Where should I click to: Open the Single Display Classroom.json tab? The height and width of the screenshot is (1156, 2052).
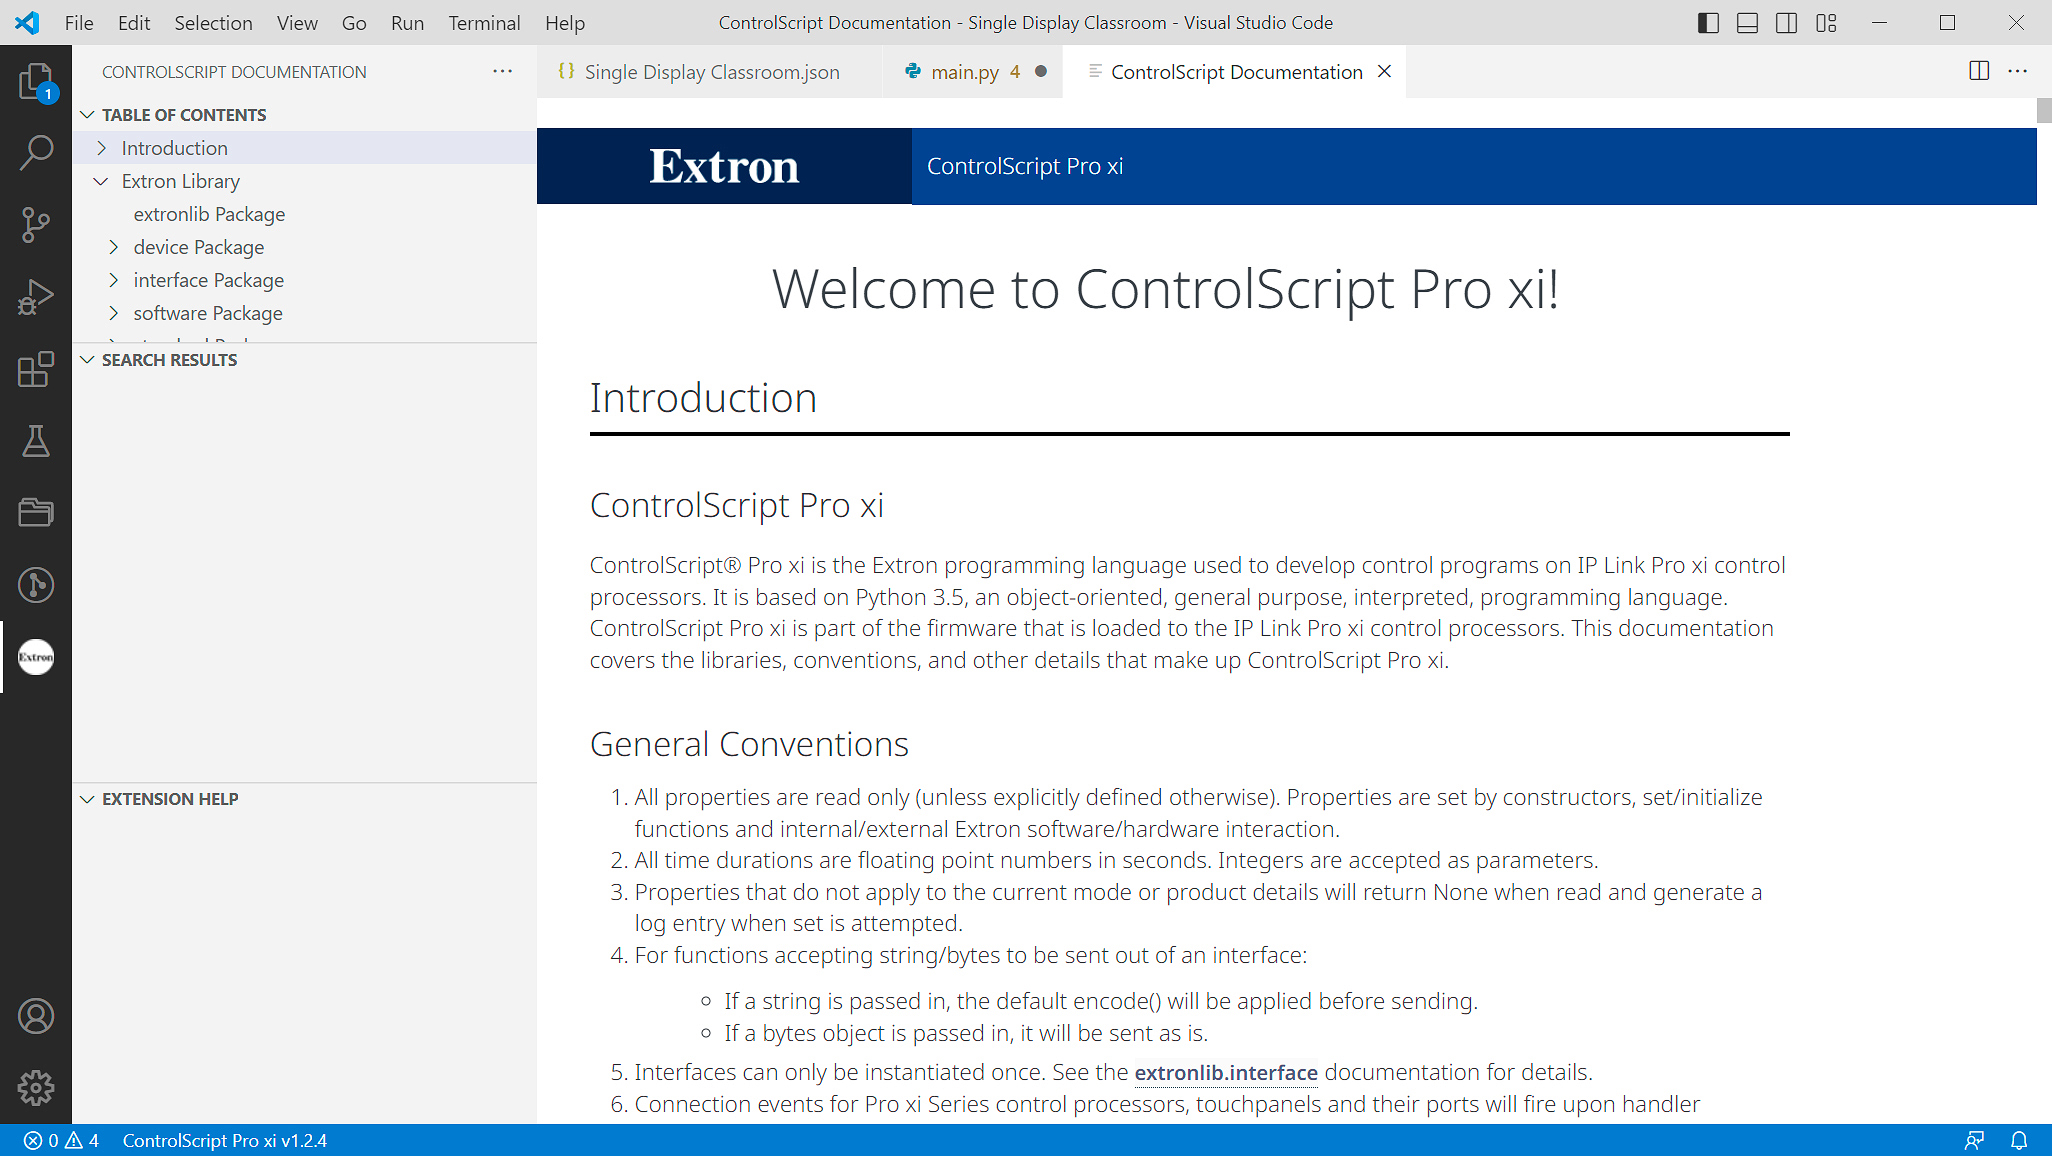712,70
